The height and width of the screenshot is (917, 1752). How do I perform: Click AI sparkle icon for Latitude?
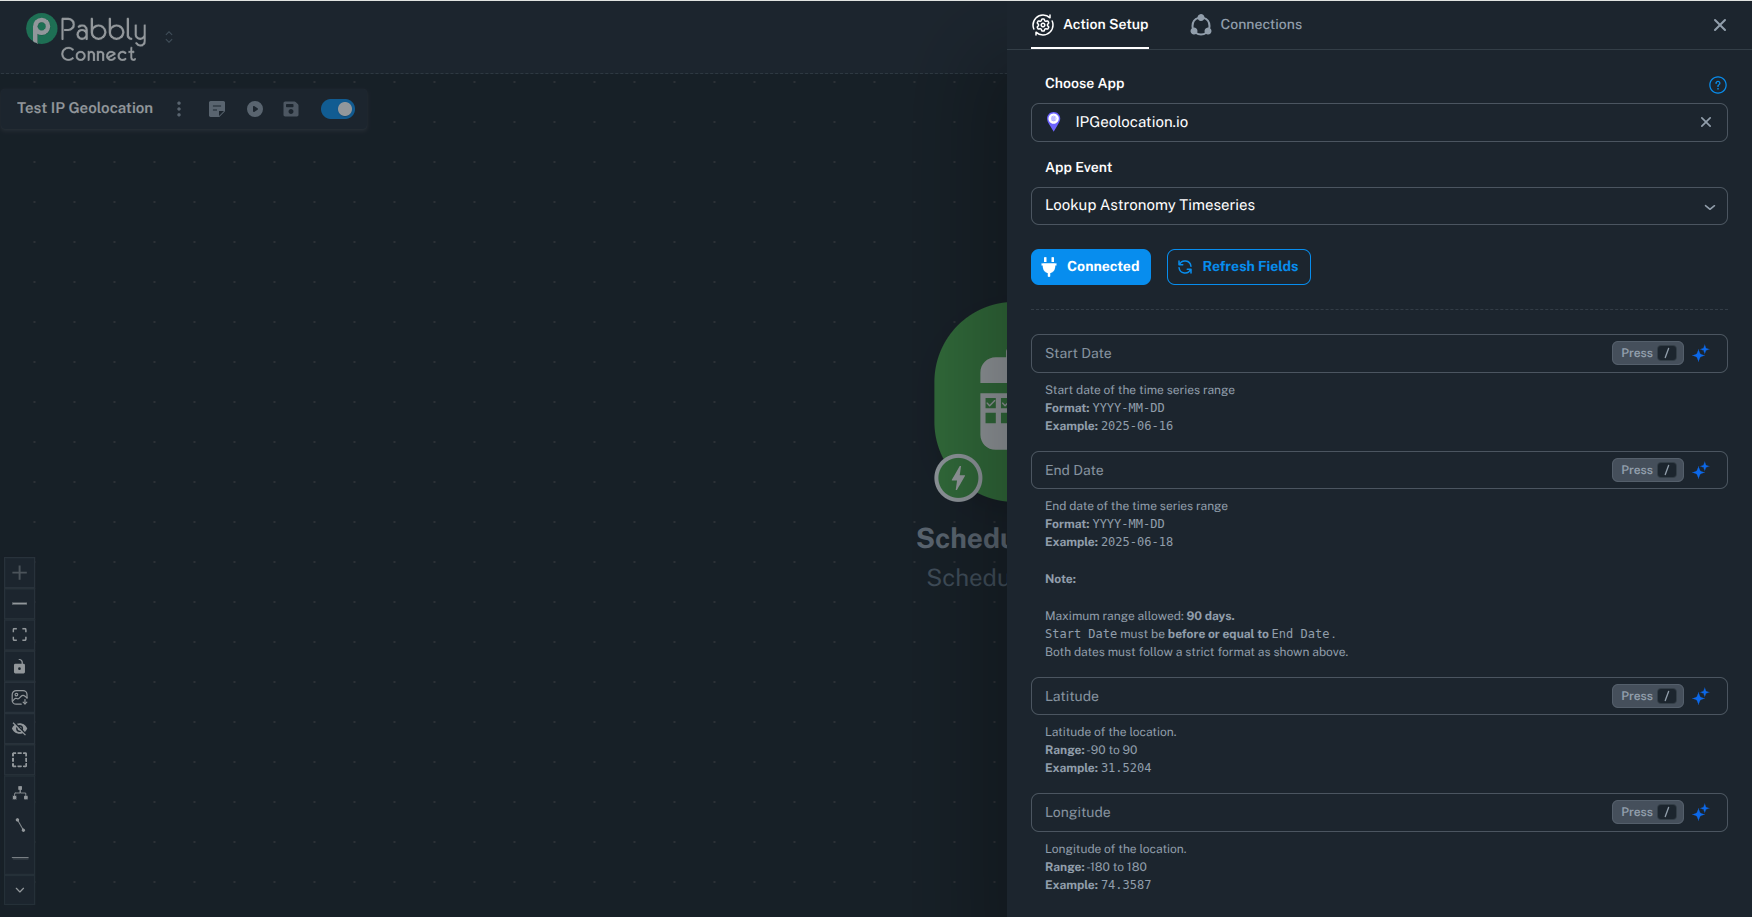pos(1701,696)
